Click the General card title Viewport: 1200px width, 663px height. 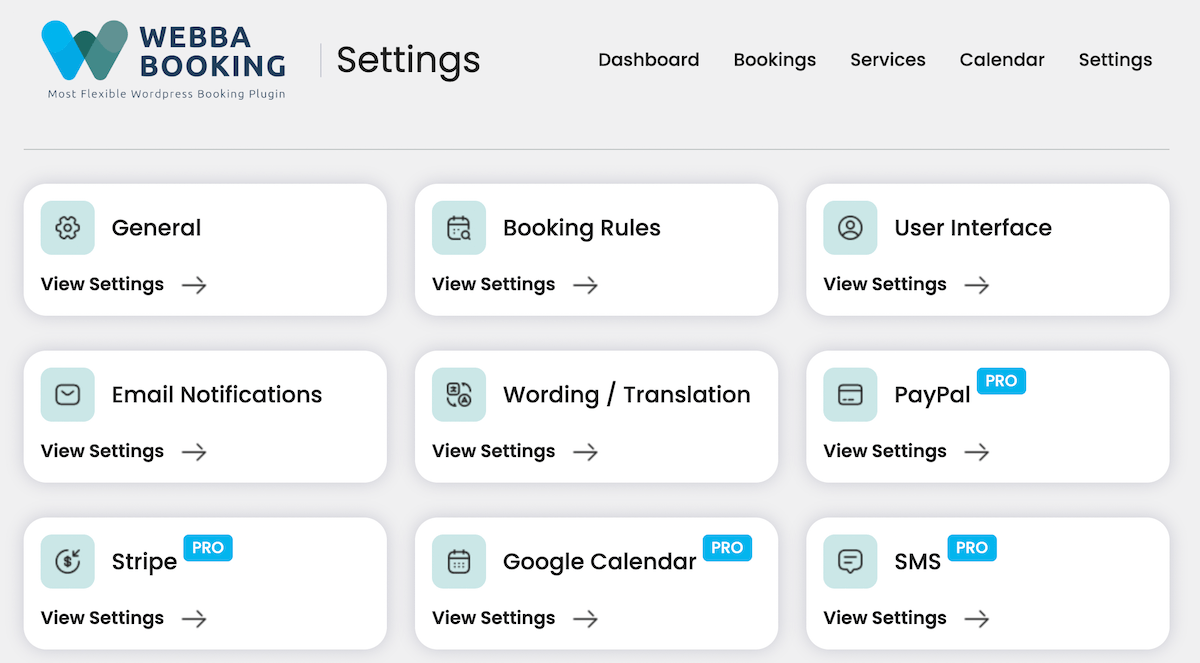click(x=156, y=228)
